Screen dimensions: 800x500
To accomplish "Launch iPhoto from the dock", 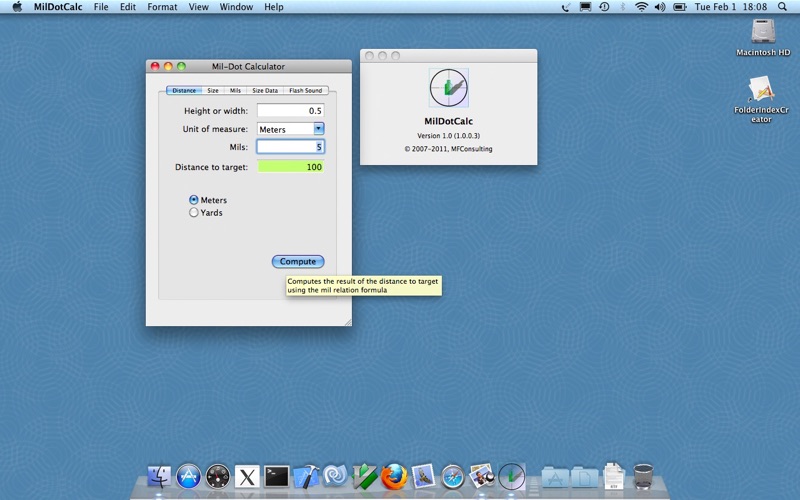I will (x=482, y=477).
